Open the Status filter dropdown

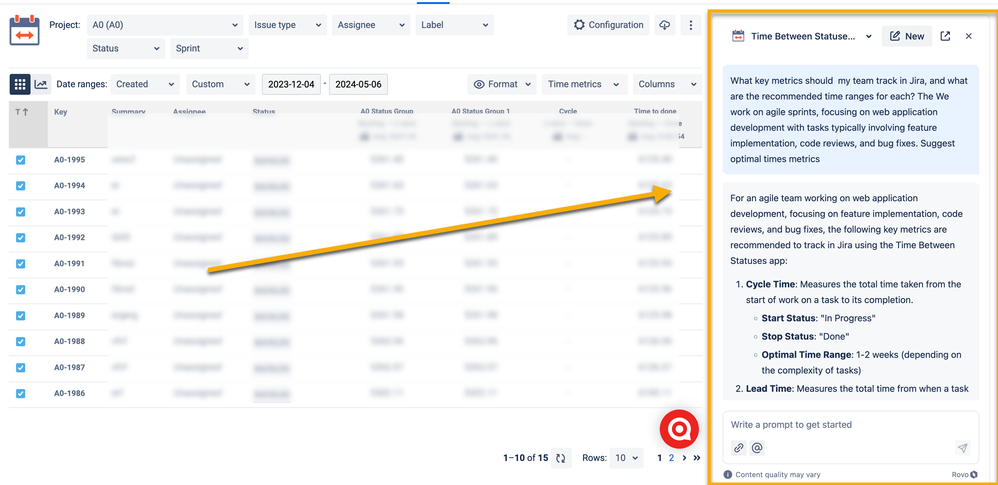click(125, 48)
